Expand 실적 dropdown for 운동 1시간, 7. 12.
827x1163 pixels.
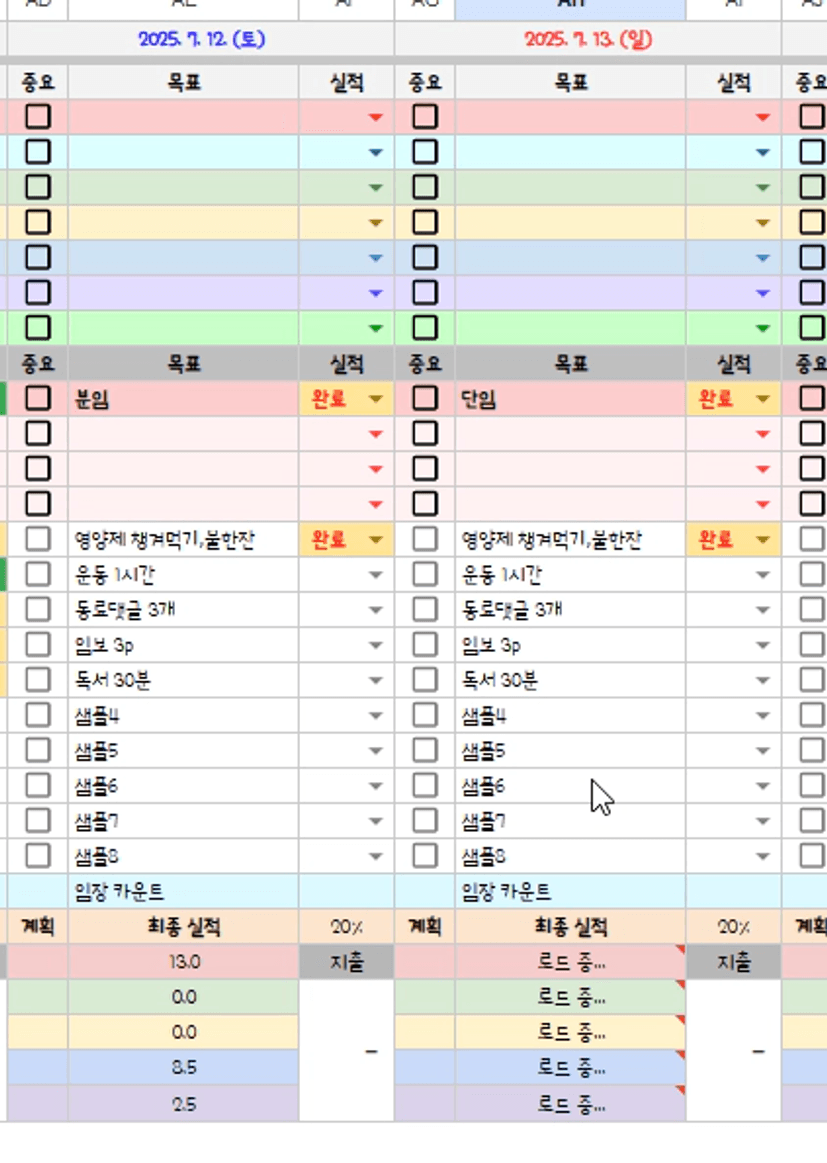pos(375,575)
